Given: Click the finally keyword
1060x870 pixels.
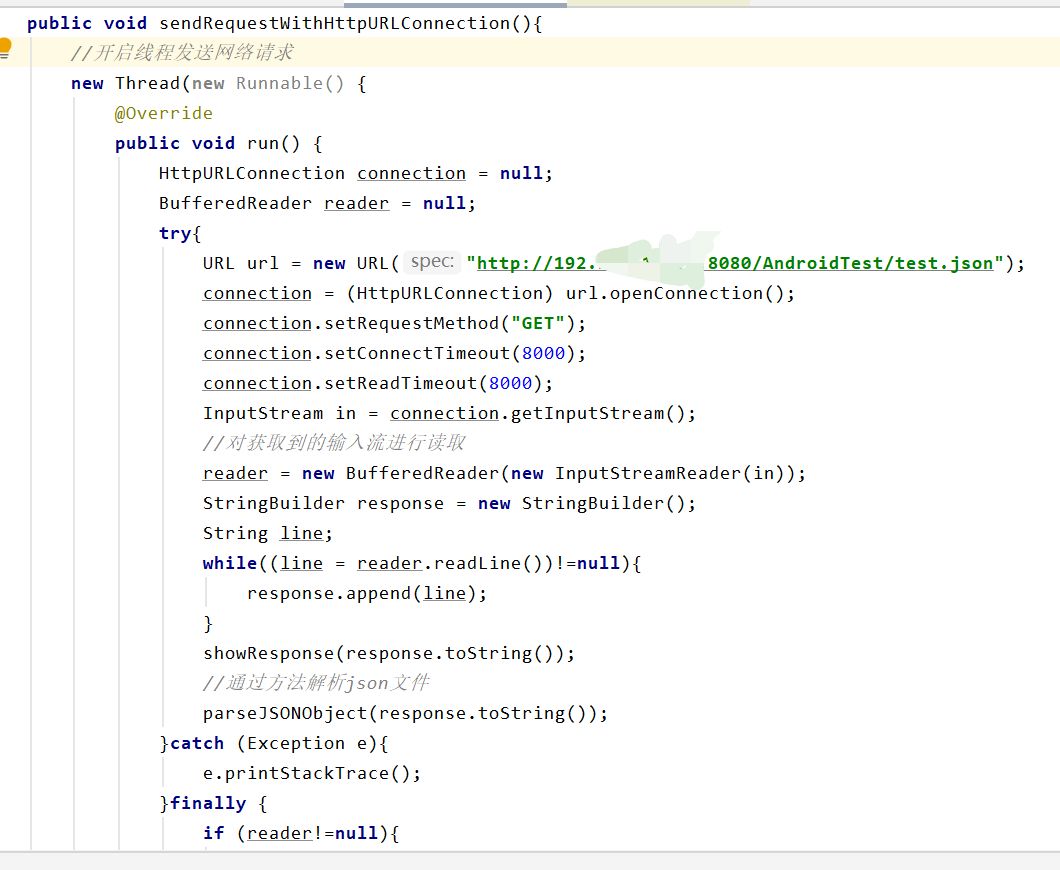Looking at the screenshot, I should 207,802.
